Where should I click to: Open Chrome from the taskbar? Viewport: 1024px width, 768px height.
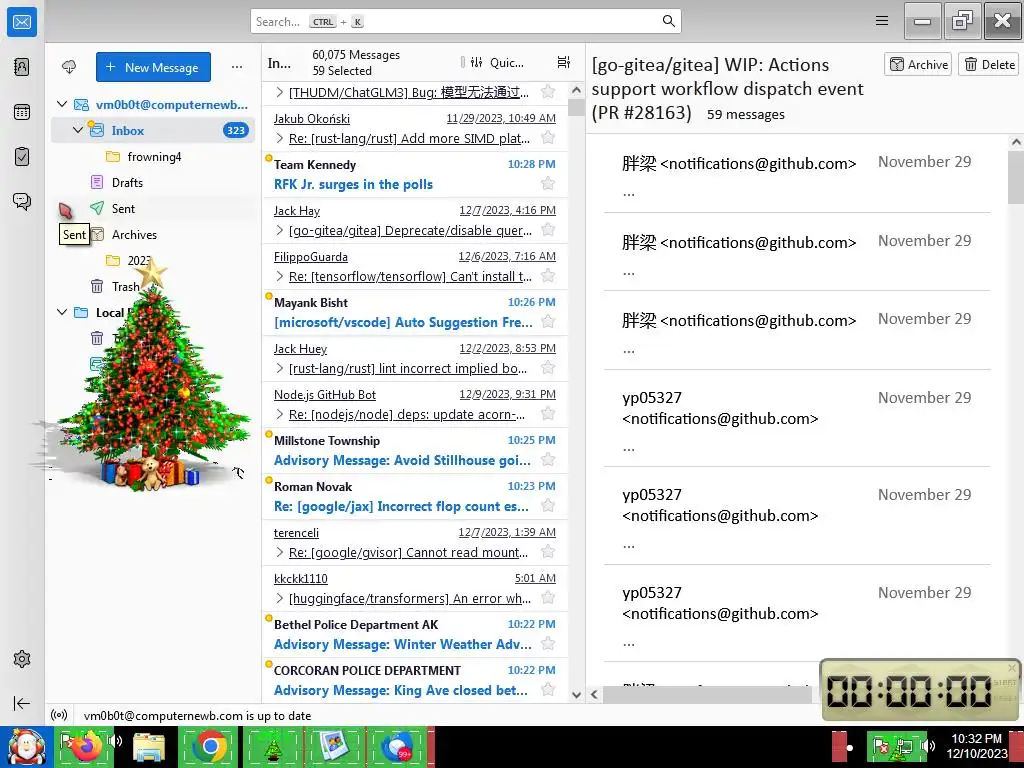210,746
